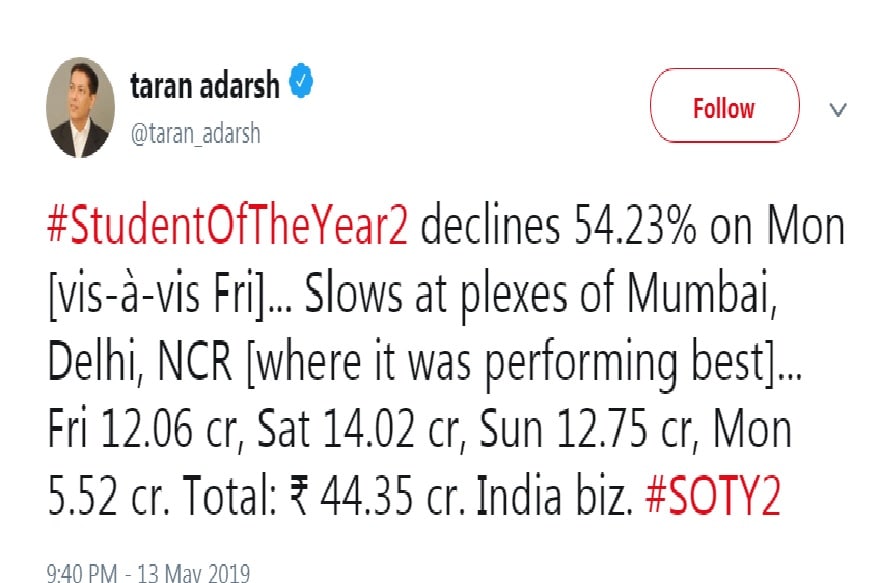This screenshot has height=583, width=875.
Task: Click the 'Delhi, NCR' words in the tweet
Action: point(140,361)
